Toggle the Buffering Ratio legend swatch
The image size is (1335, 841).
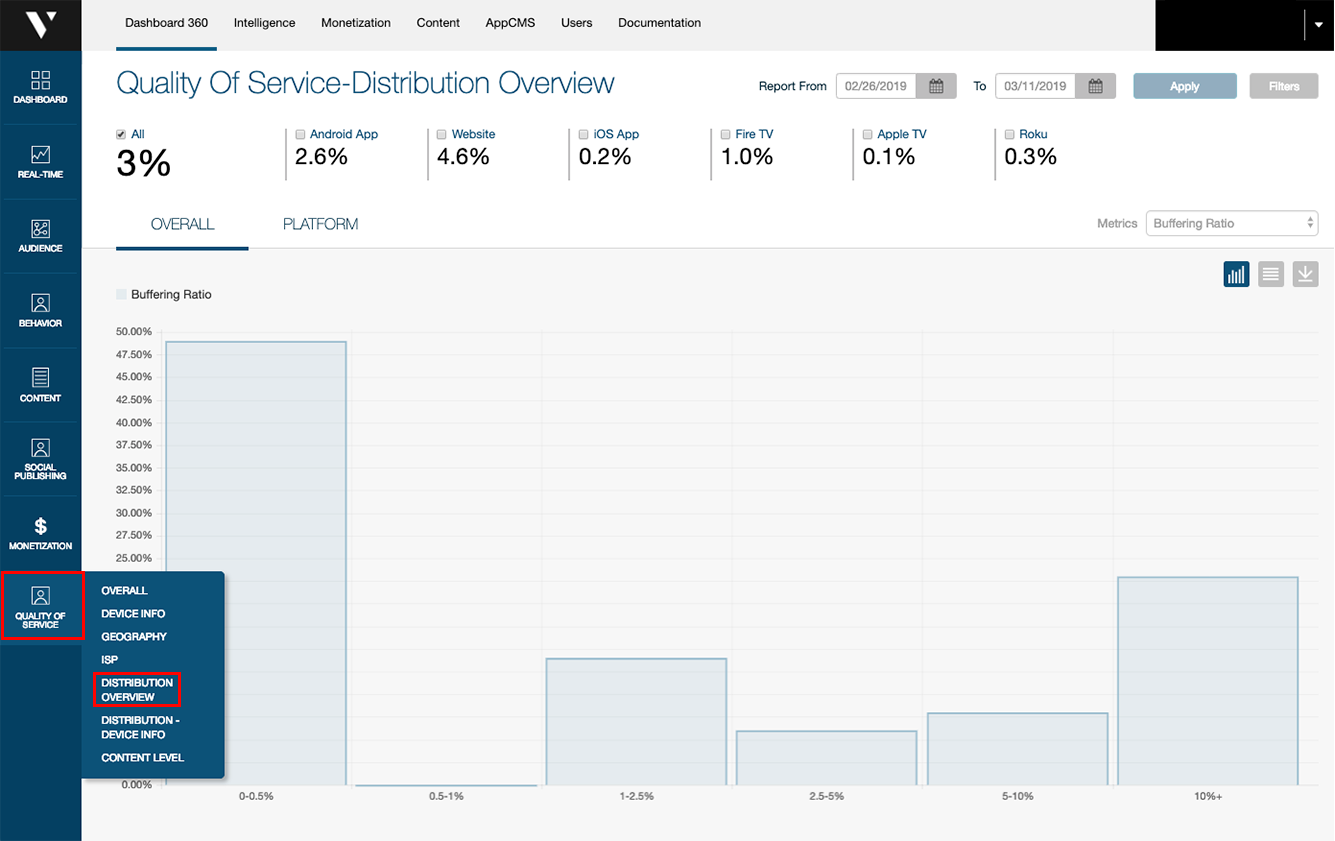coord(121,294)
